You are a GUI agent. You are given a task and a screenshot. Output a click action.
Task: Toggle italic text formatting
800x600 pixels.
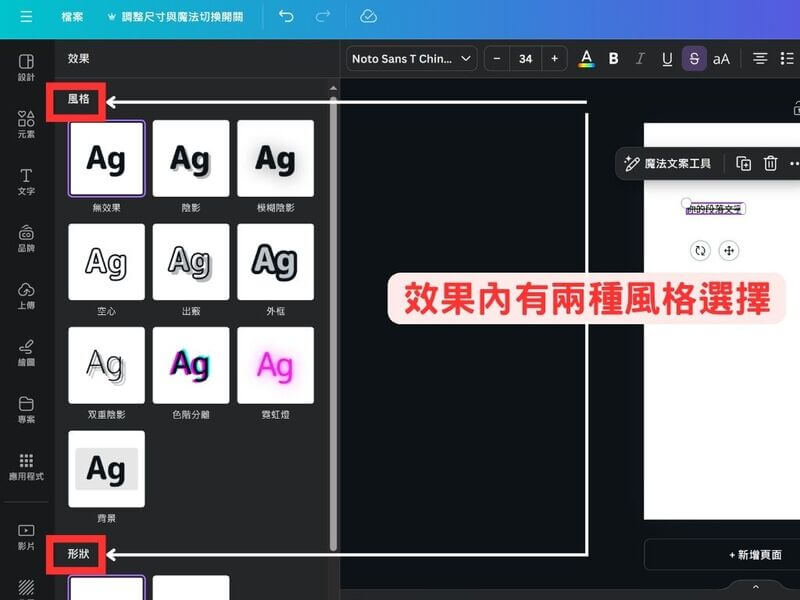[x=641, y=59]
